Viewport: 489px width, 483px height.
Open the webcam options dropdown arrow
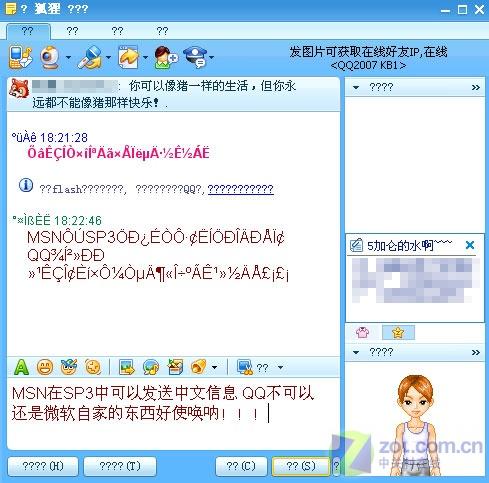[68, 58]
